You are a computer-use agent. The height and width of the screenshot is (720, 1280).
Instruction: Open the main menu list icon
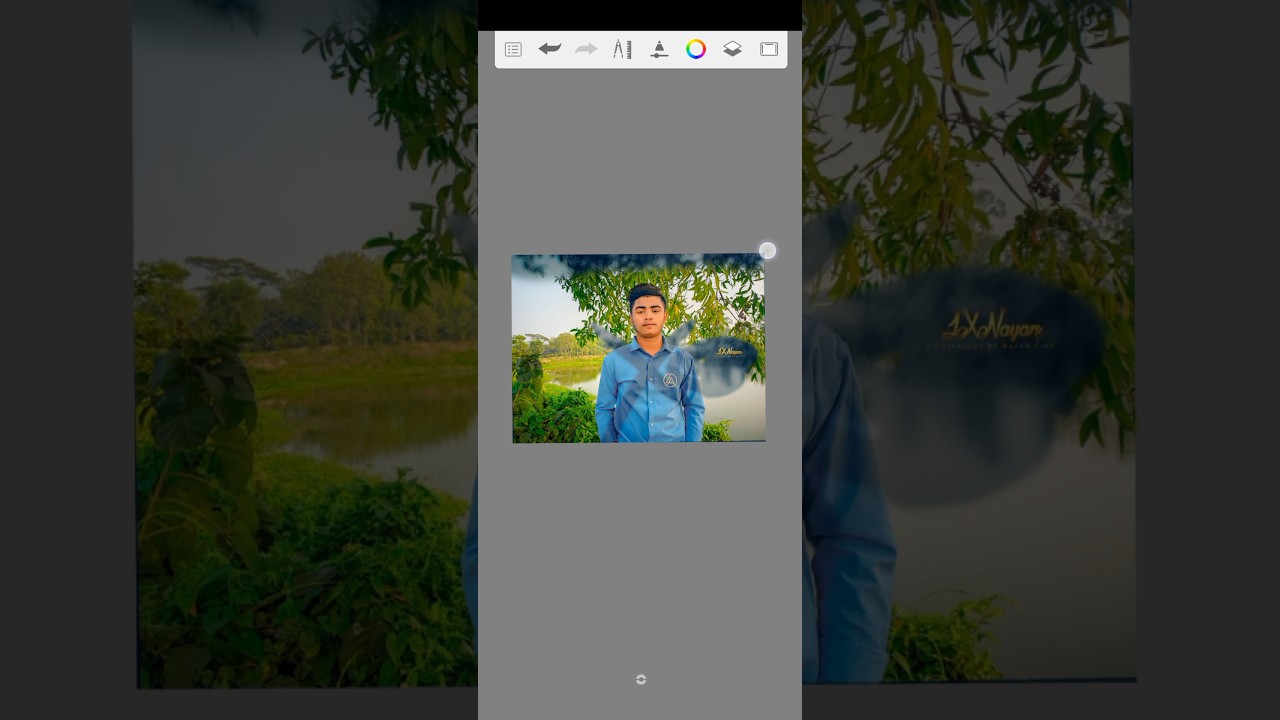click(x=513, y=49)
